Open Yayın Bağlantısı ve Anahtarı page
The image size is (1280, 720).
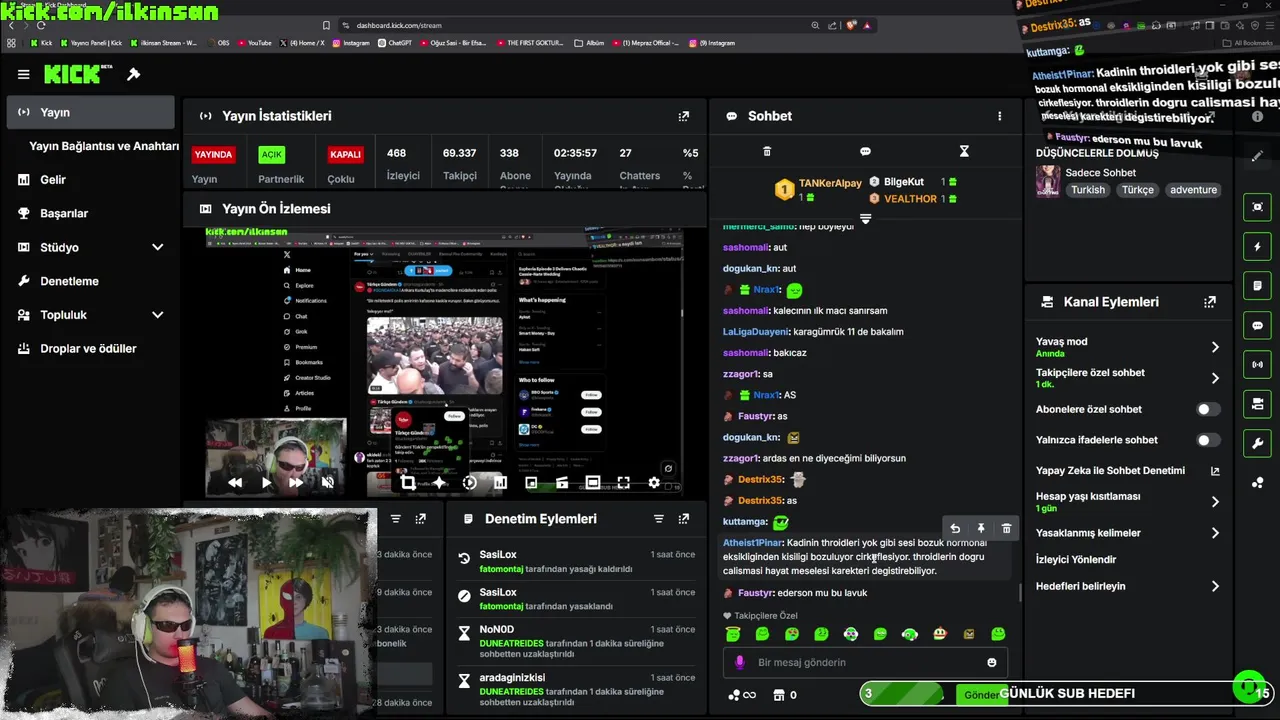104,146
